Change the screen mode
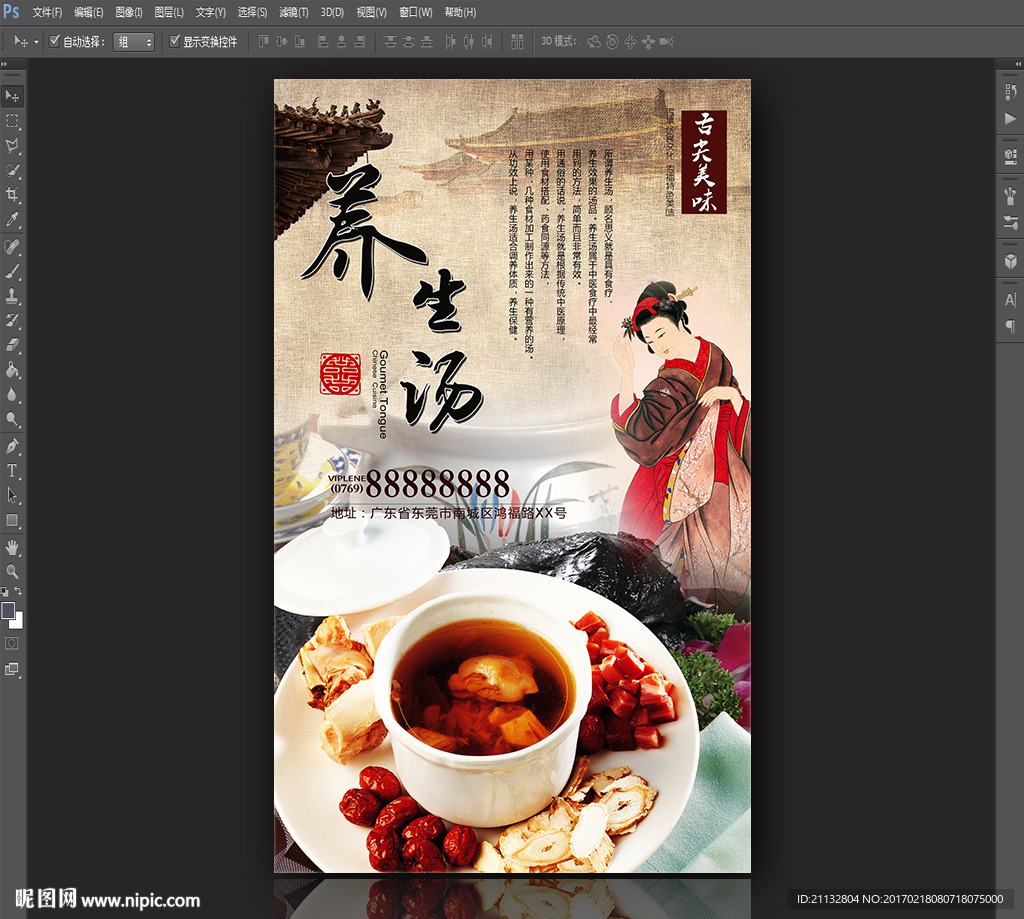Image resolution: width=1024 pixels, height=919 pixels. (12, 669)
